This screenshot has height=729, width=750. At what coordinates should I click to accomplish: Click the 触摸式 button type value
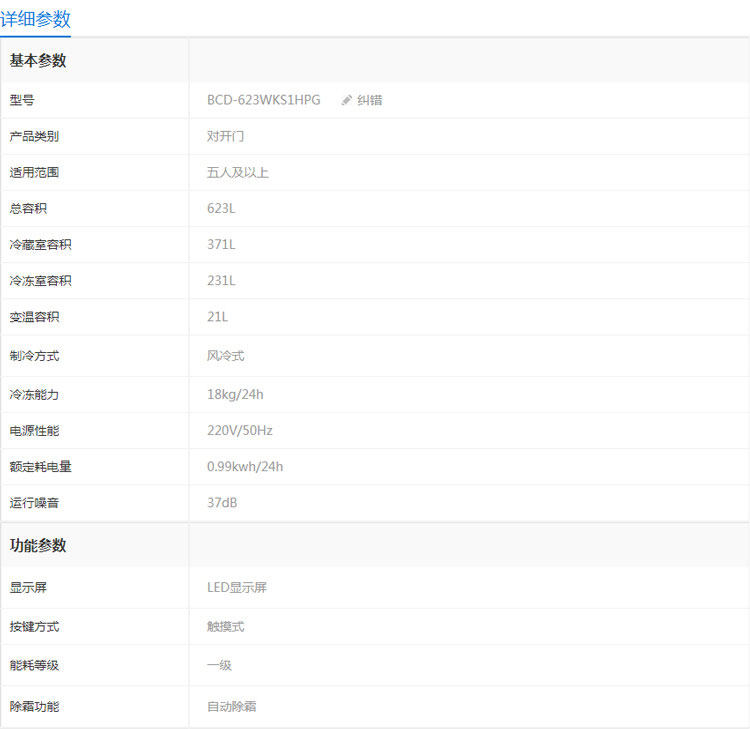[x=225, y=627]
